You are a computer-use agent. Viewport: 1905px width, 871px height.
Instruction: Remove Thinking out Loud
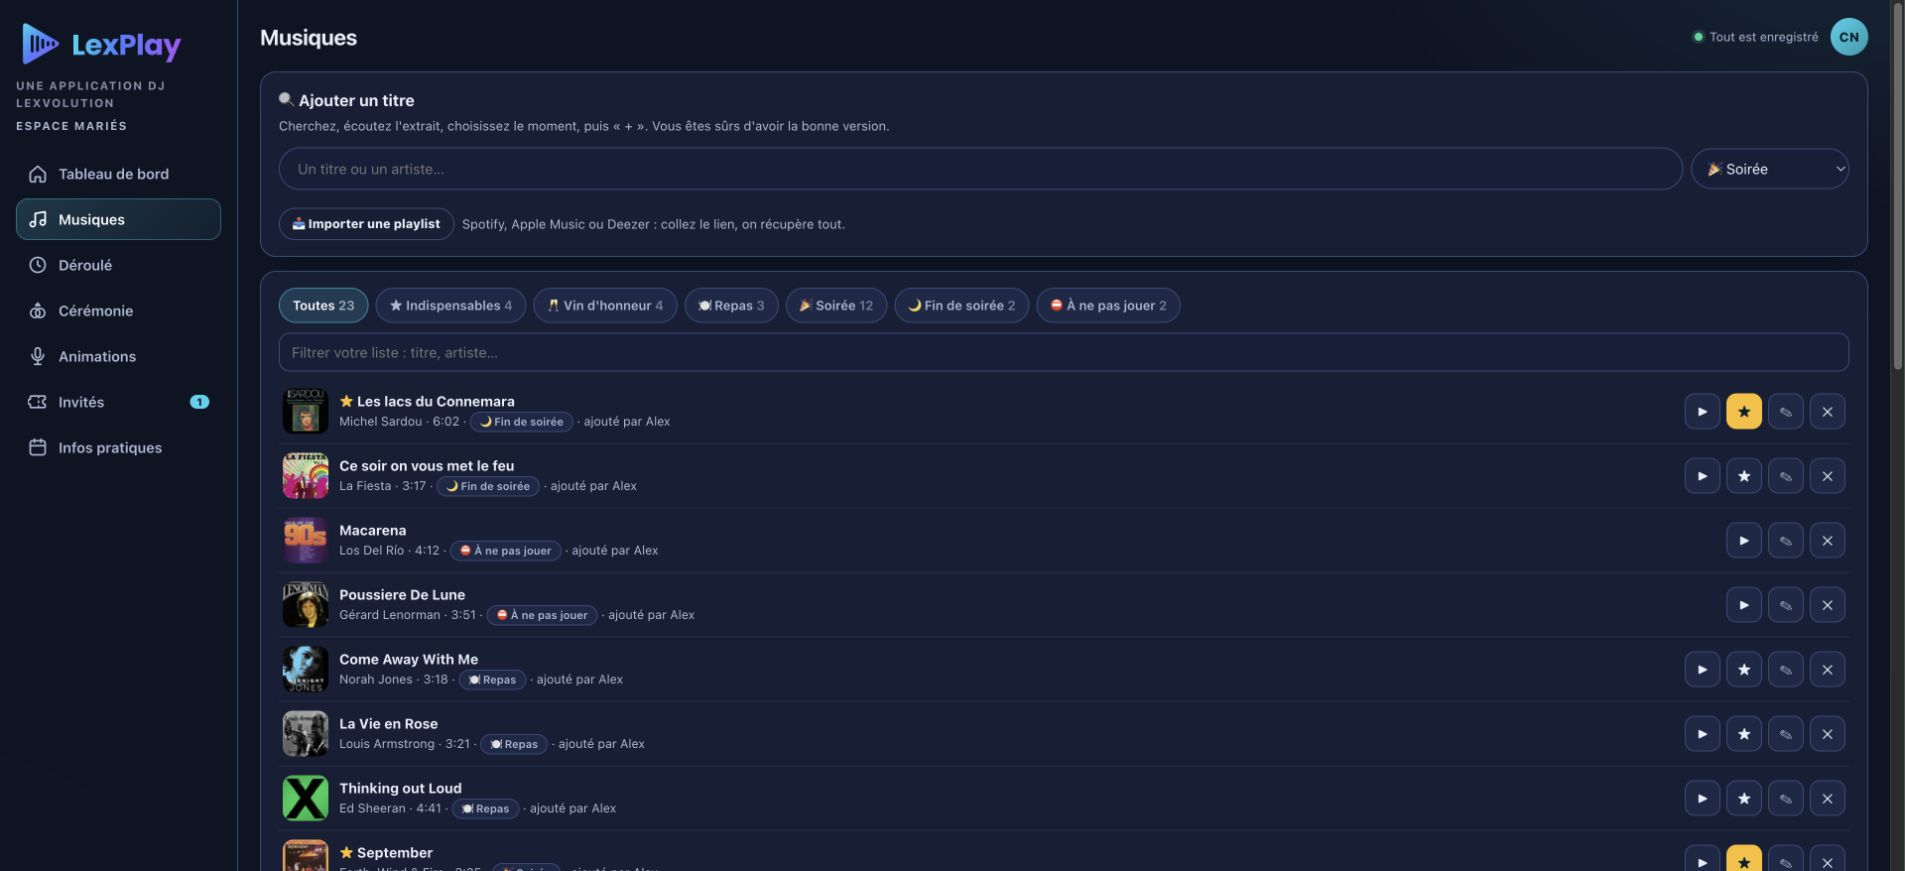pyautogui.click(x=1828, y=798)
